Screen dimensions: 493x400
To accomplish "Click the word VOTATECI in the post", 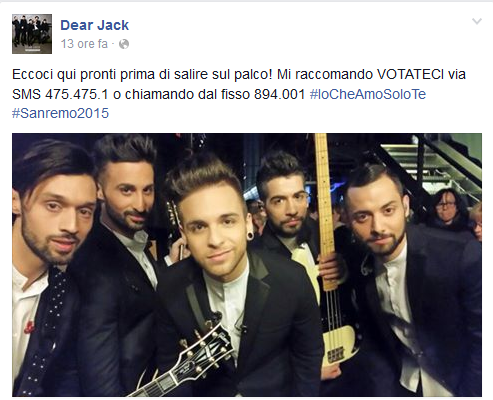I will tap(410, 74).
